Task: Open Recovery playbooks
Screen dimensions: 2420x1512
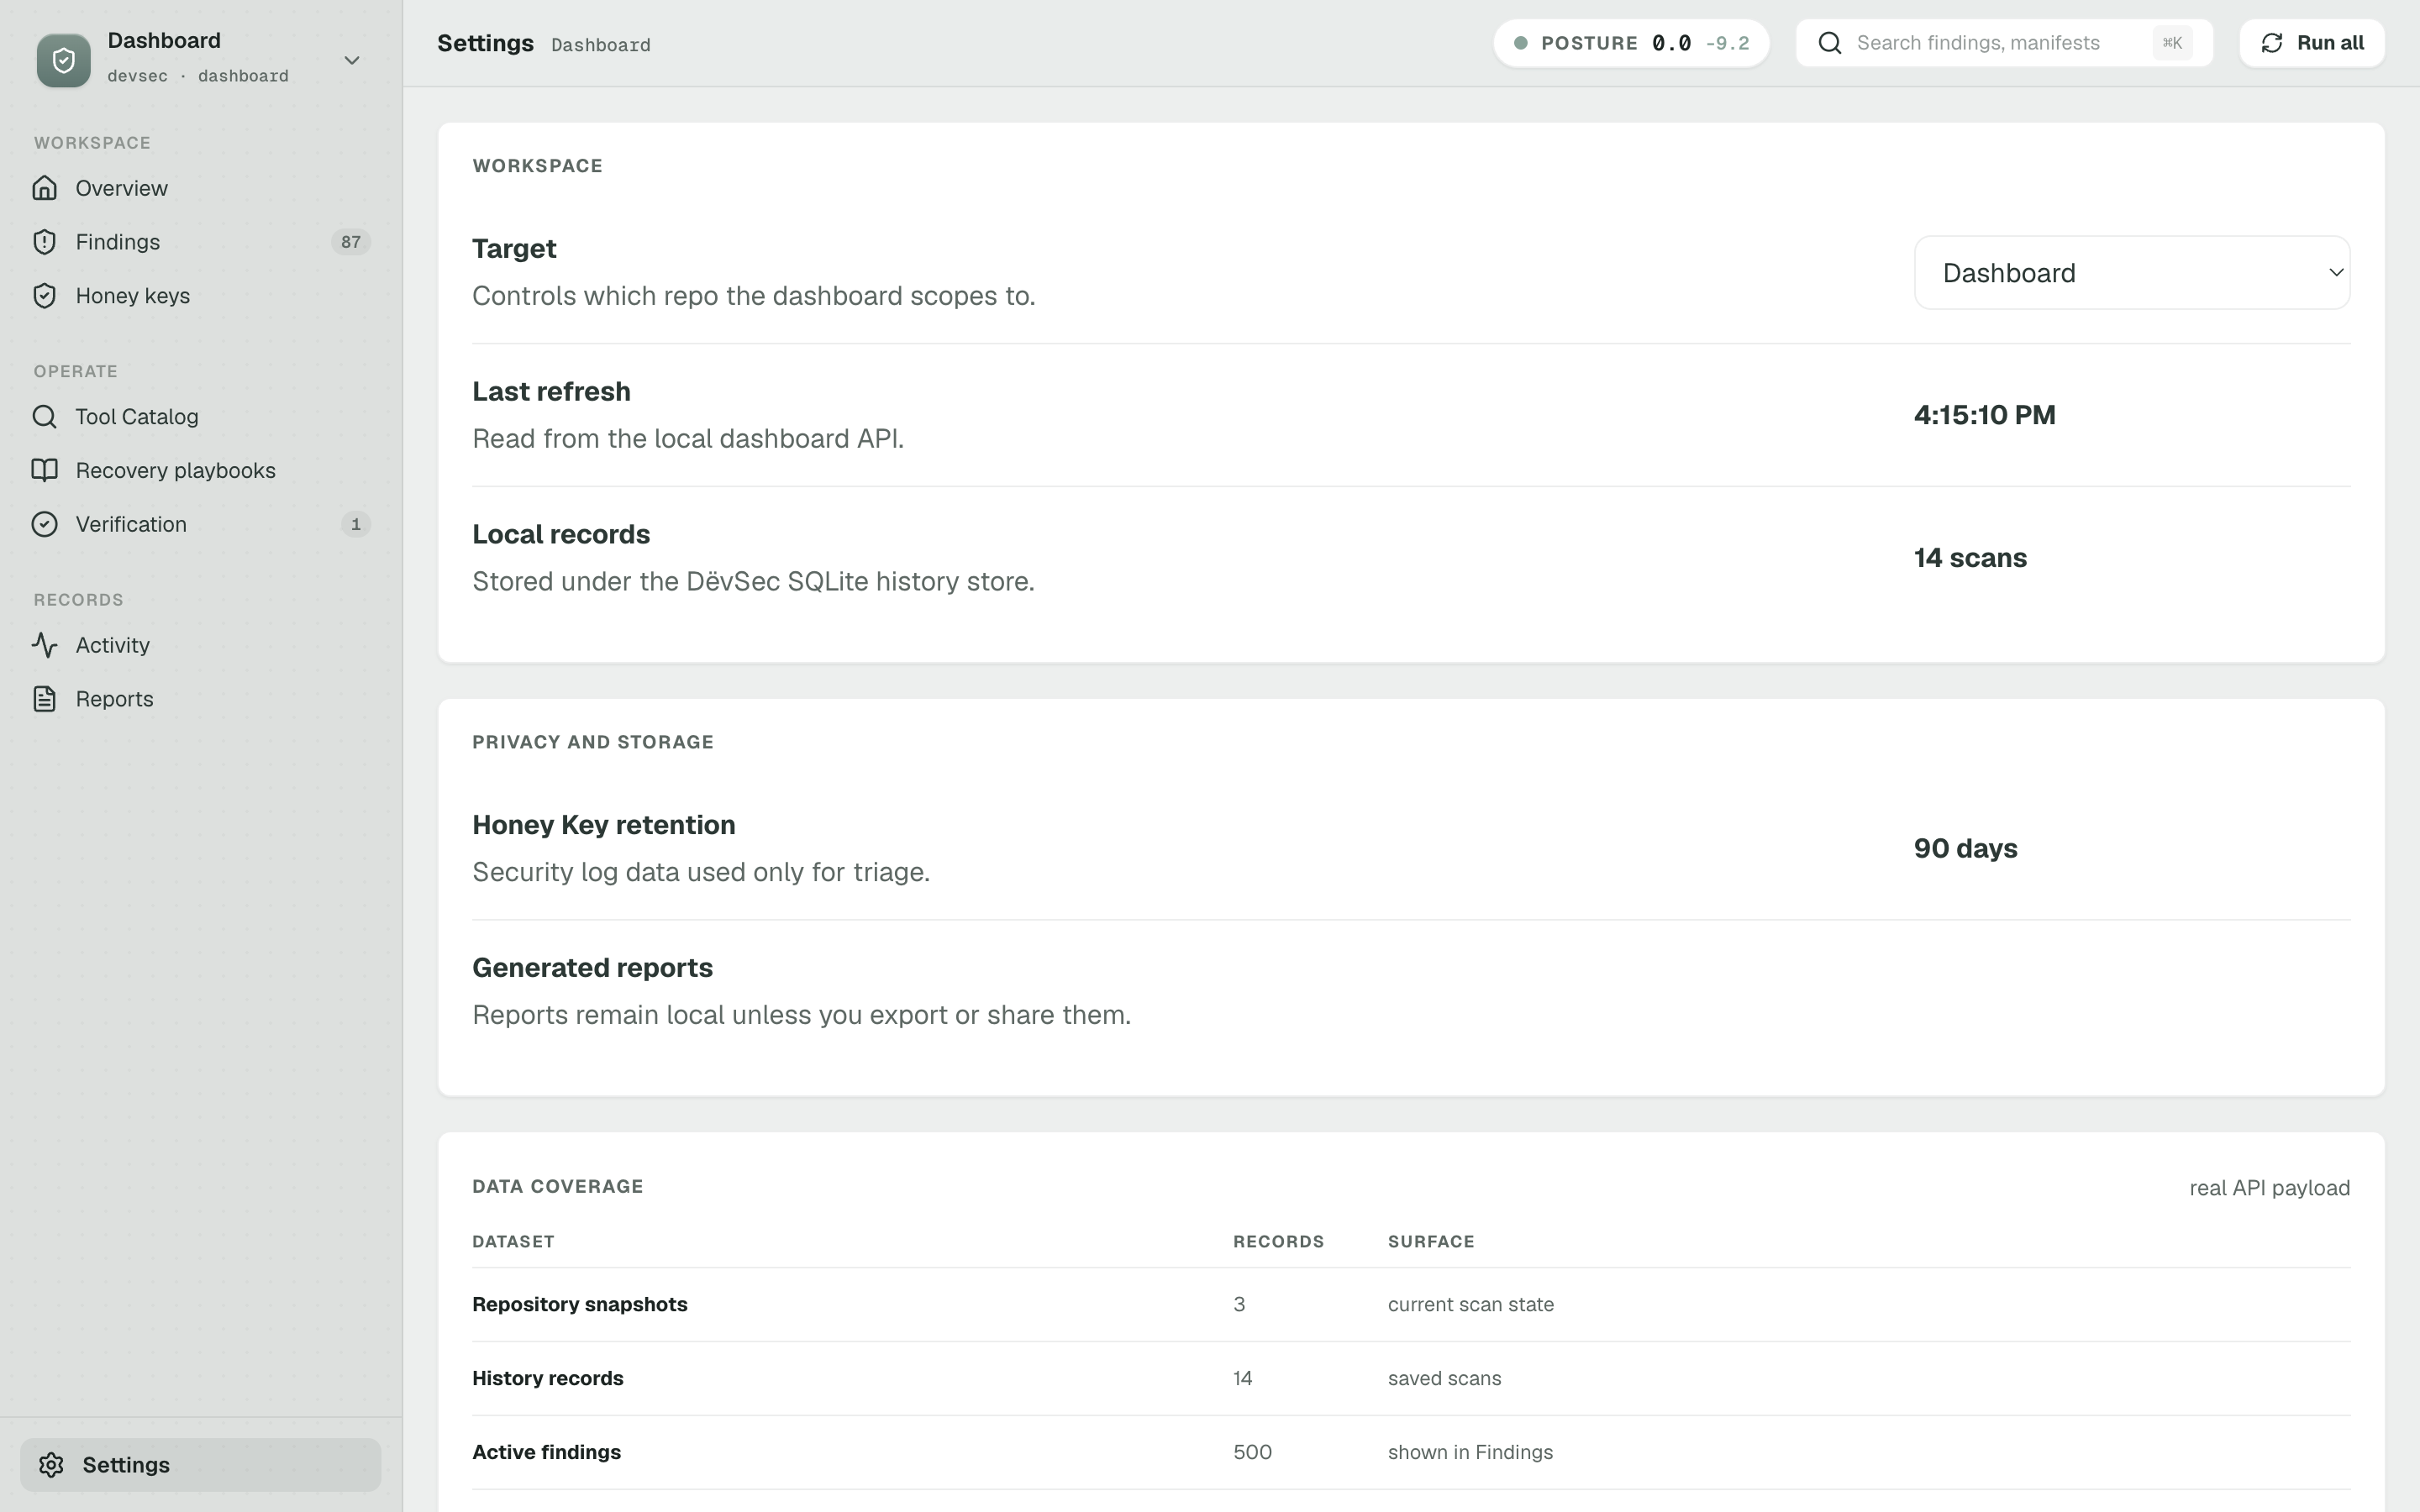Action: click(201, 470)
